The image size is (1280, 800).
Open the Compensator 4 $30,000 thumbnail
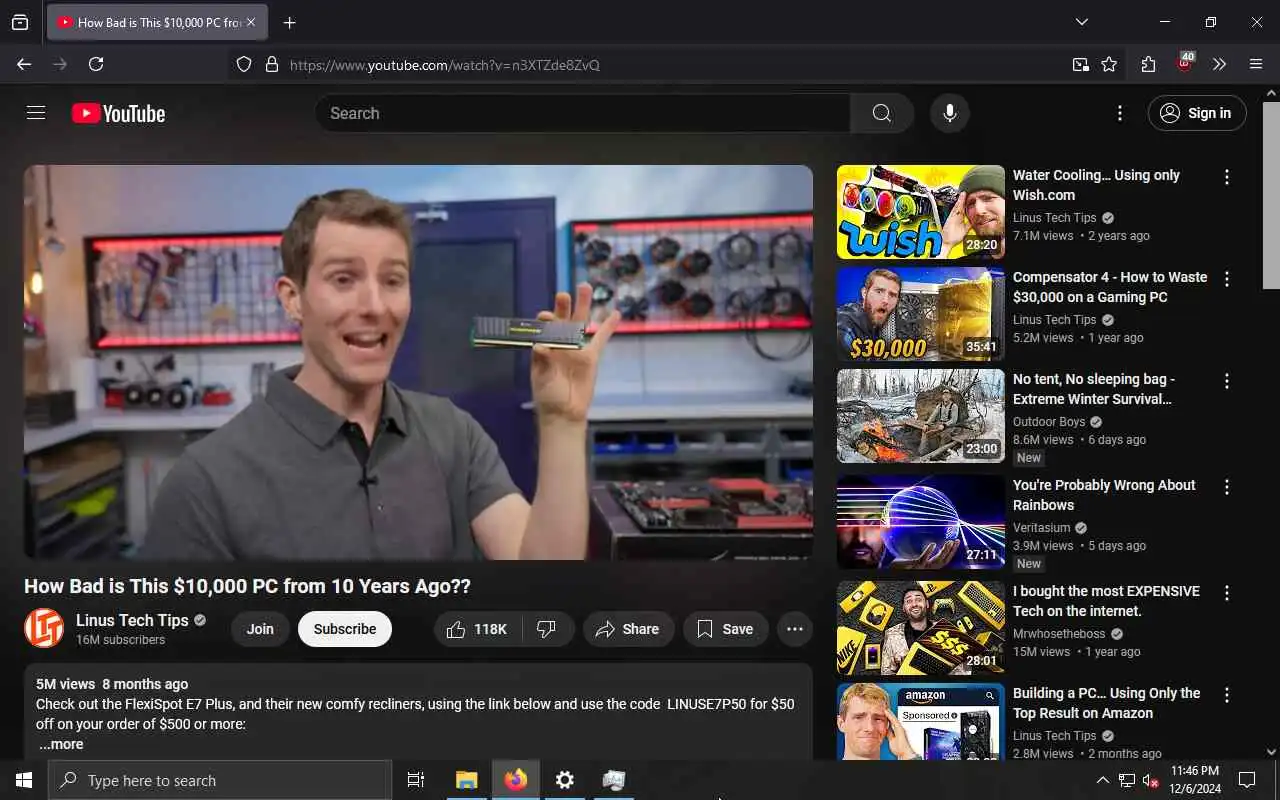pos(921,314)
